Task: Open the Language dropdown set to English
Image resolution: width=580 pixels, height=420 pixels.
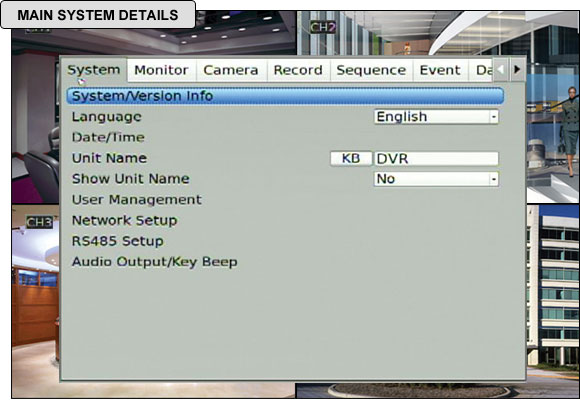Action: coord(436,117)
